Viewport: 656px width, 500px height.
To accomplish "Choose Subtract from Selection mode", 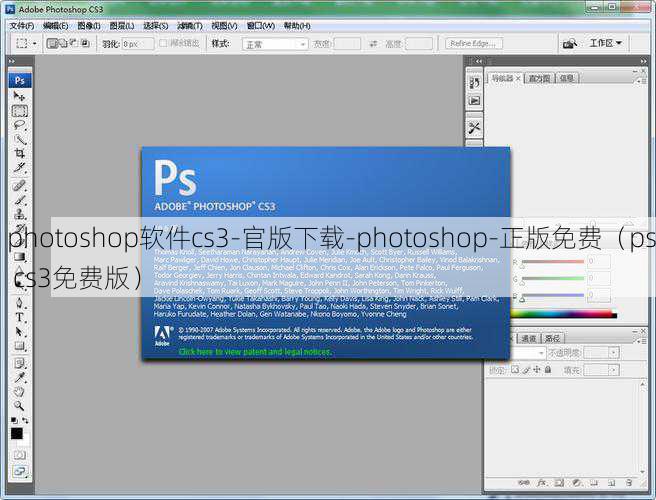I will pyautogui.click(x=74, y=43).
